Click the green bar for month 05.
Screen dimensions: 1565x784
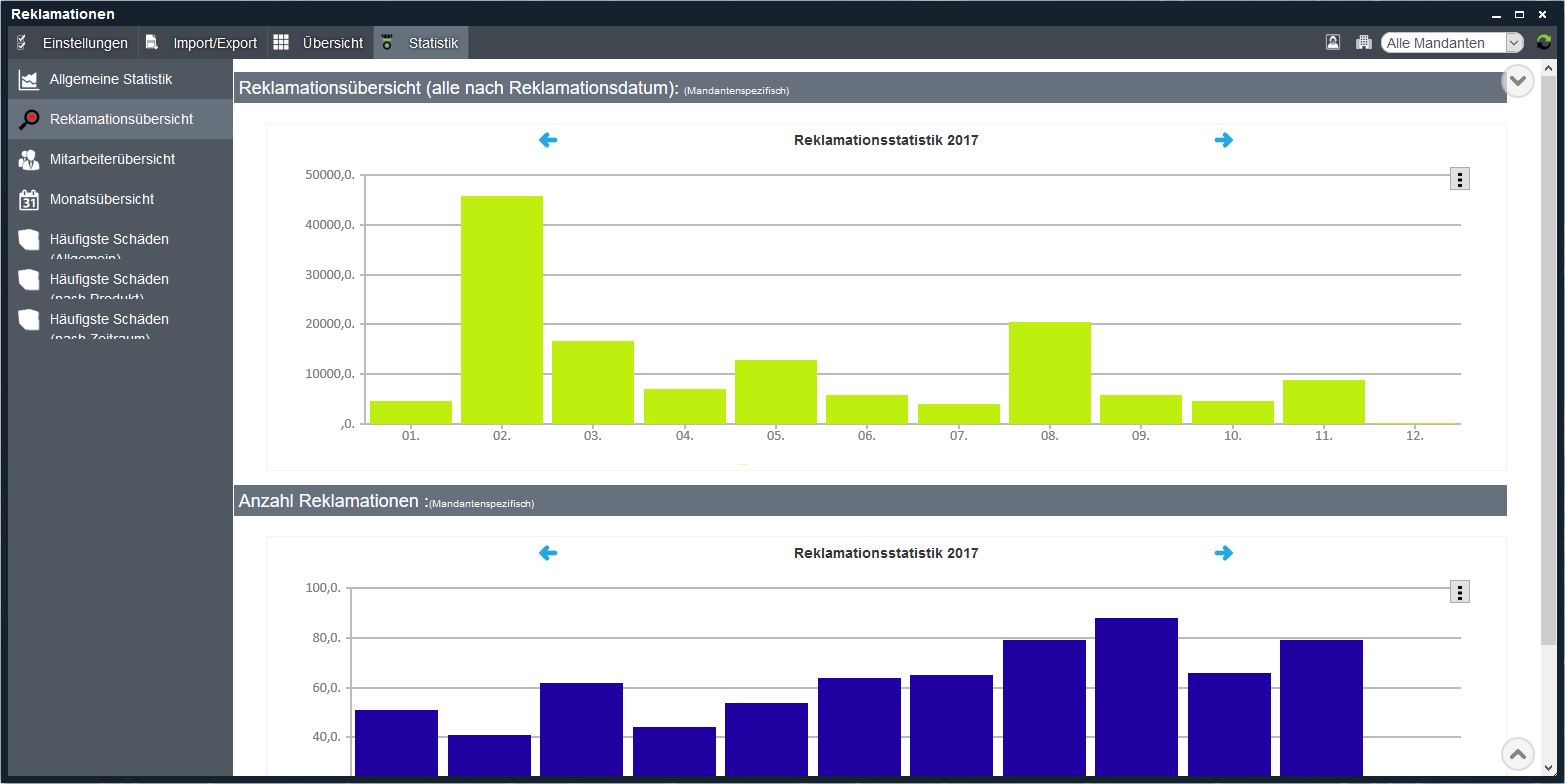click(x=776, y=392)
